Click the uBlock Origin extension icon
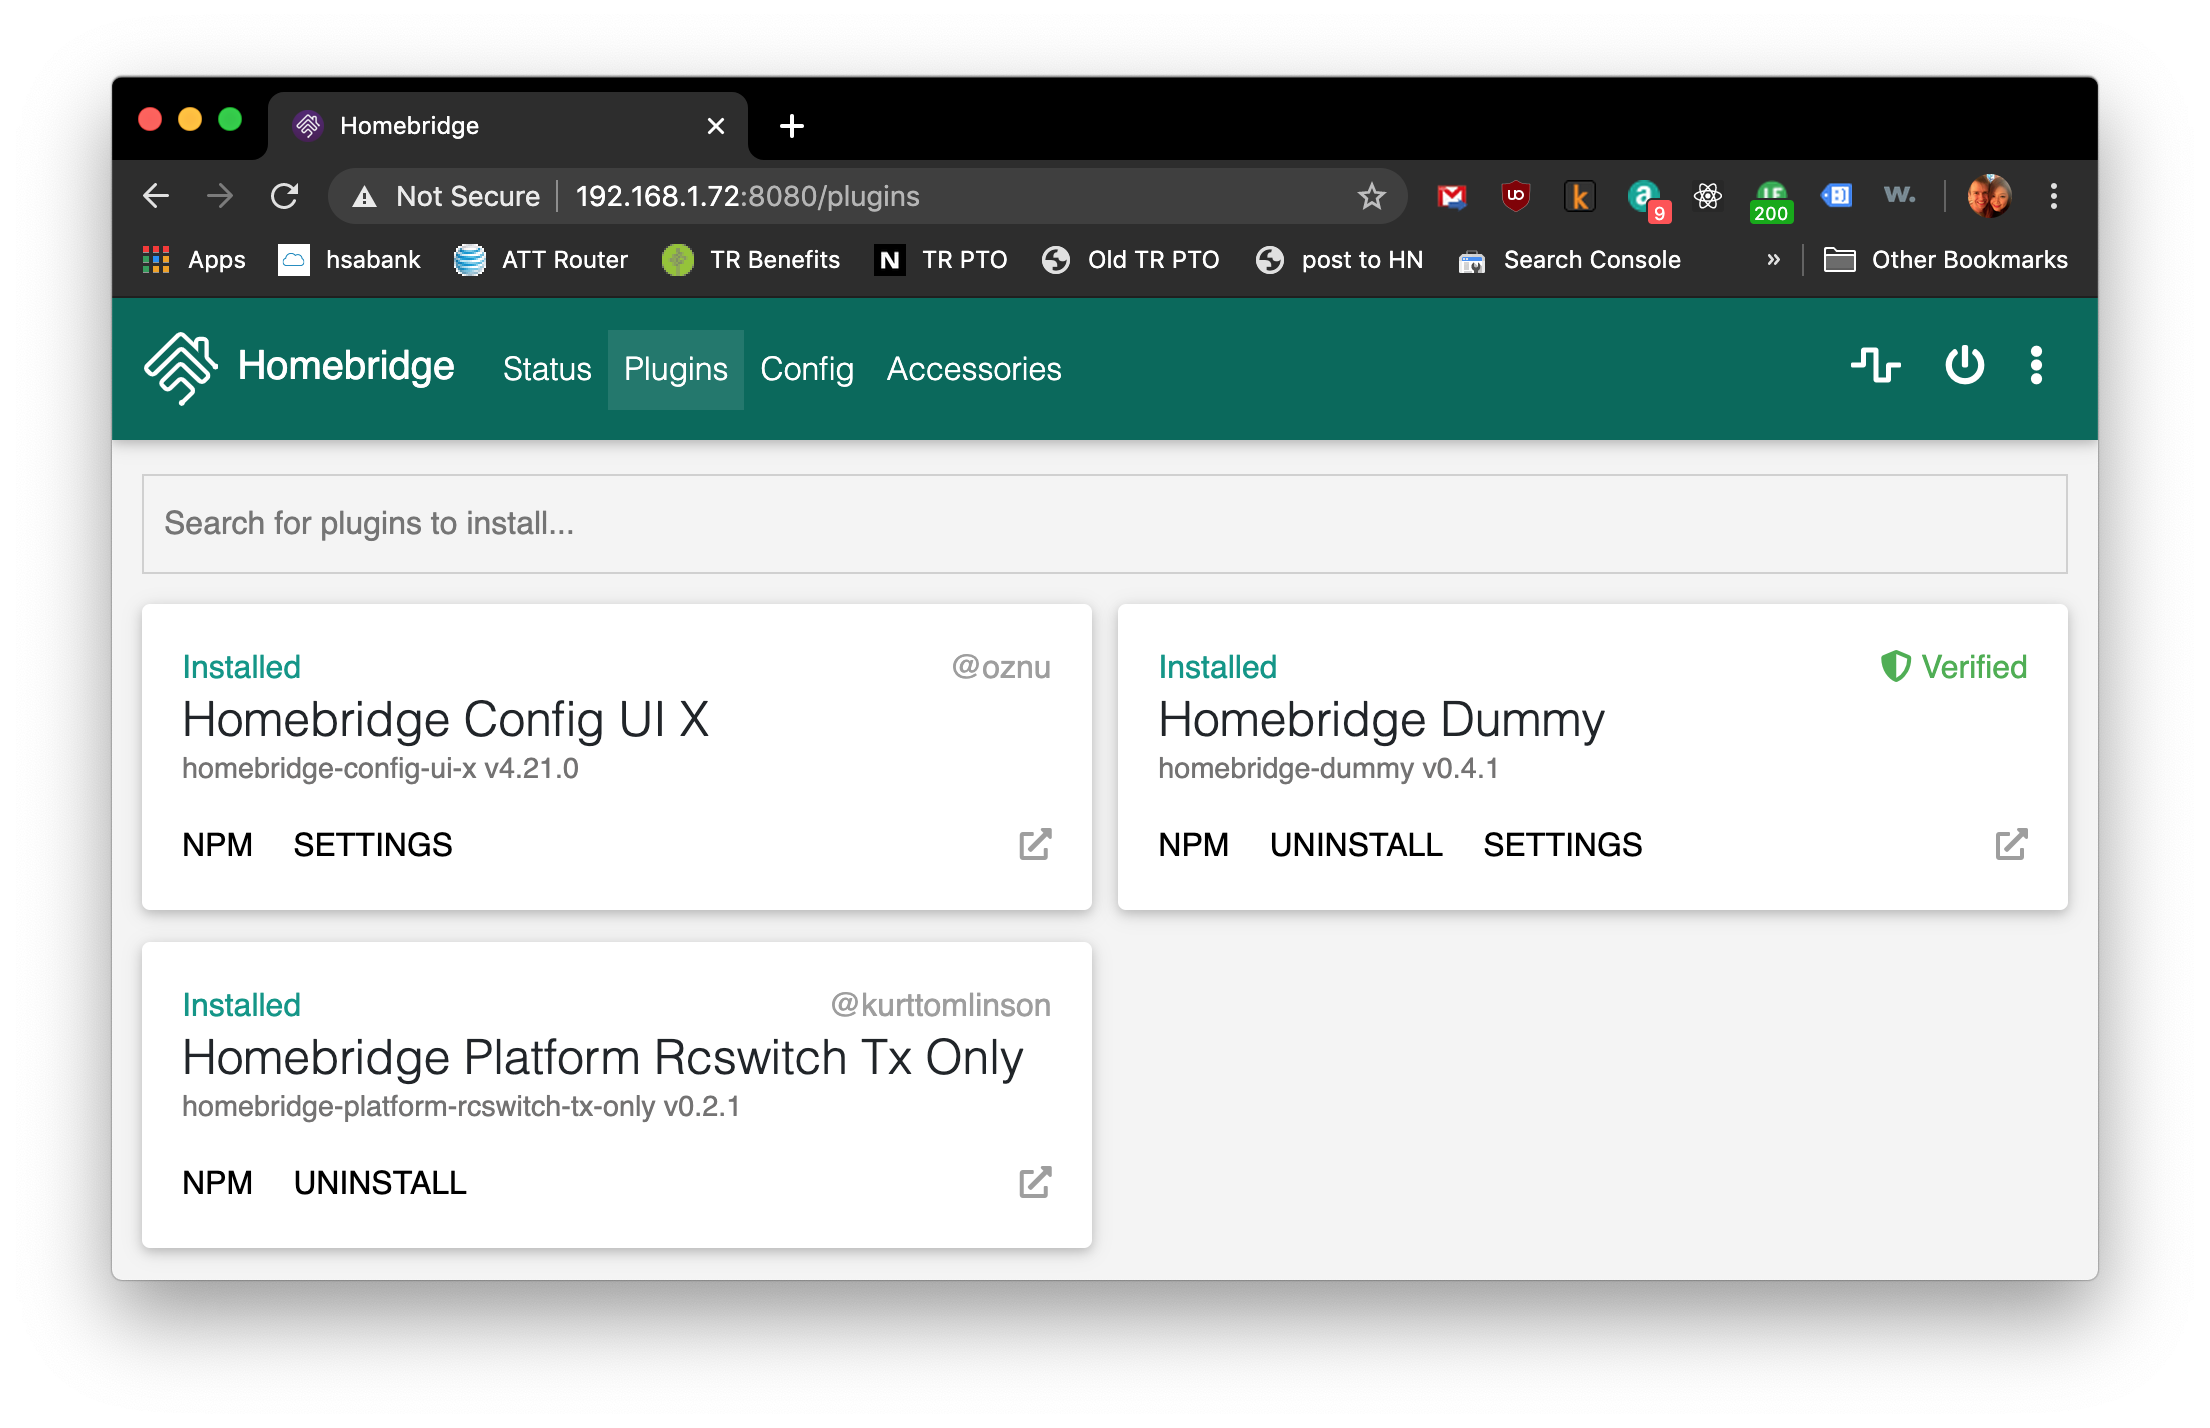This screenshot has width=2210, height=1428. point(1515,196)
